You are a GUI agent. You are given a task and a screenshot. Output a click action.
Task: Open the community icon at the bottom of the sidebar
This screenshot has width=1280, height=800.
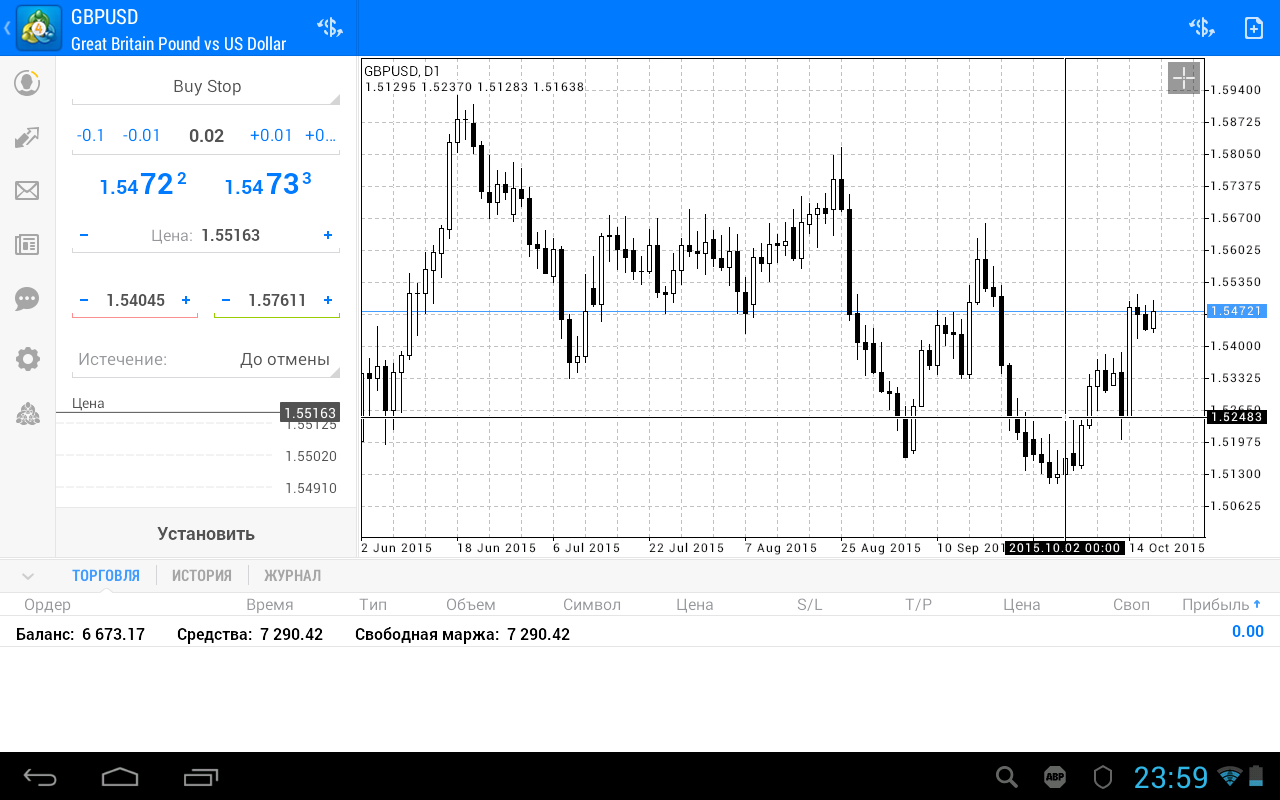pyautogui.click(x=27, y=414)
